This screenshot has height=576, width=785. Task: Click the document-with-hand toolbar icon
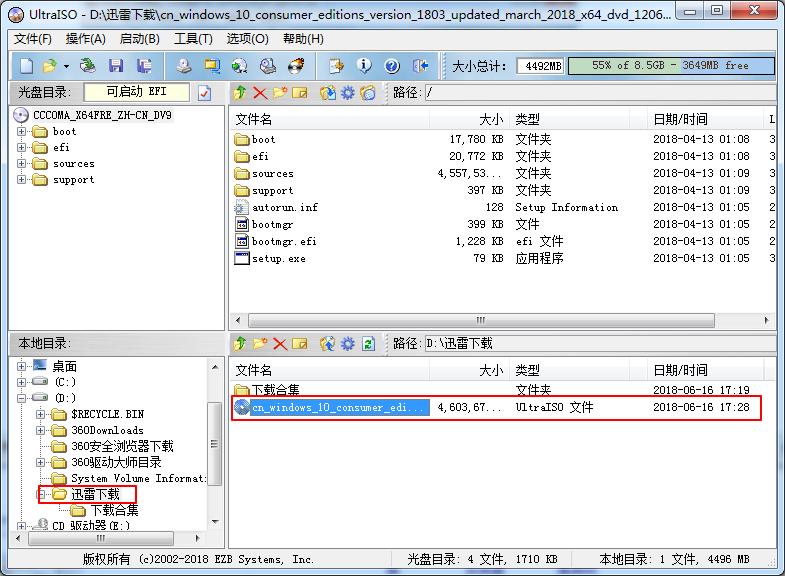tap(336, 66)
